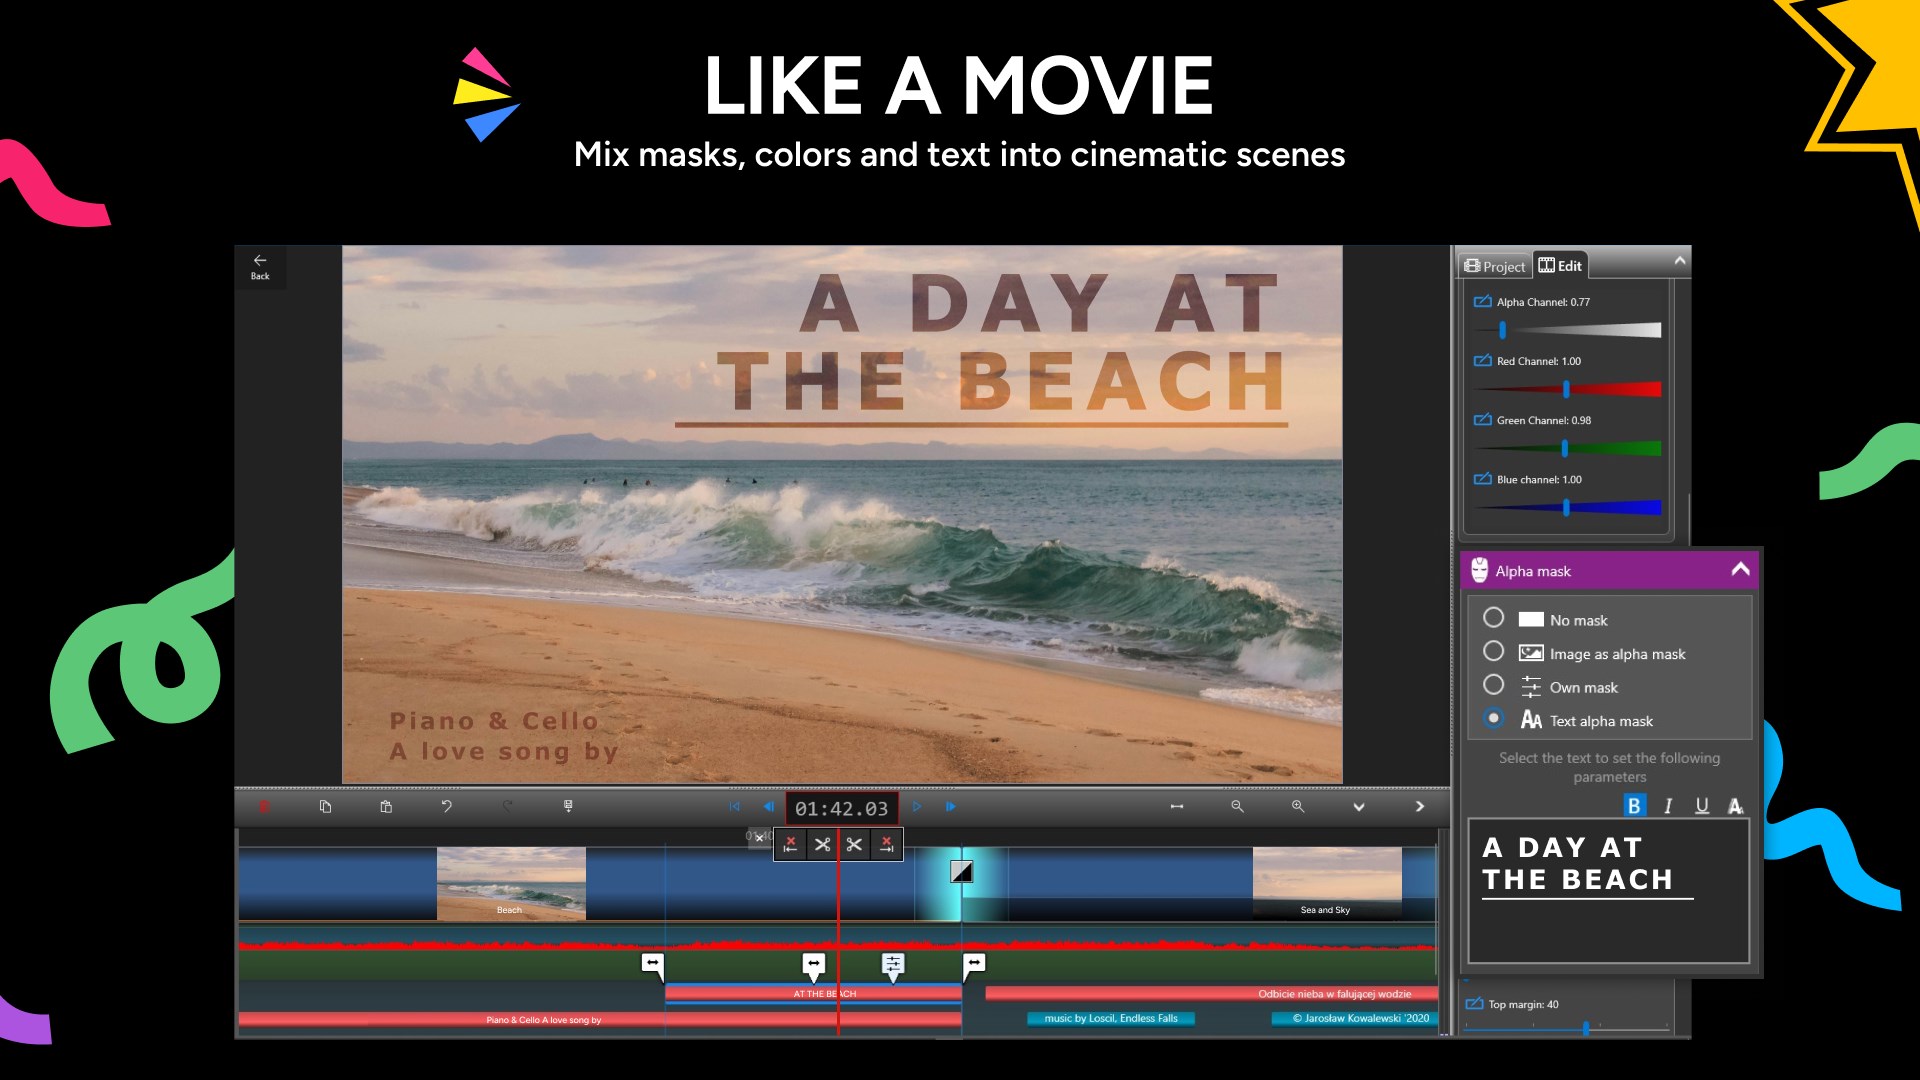This screenshot has height=1080, width=1920.
Task: Toggle underline text formatting
Action: coord(1702,805)
